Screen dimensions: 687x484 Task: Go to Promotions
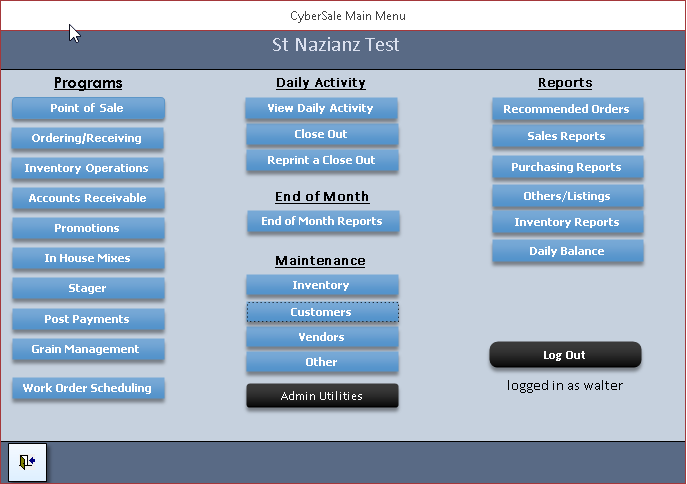(x=88, y=228)
